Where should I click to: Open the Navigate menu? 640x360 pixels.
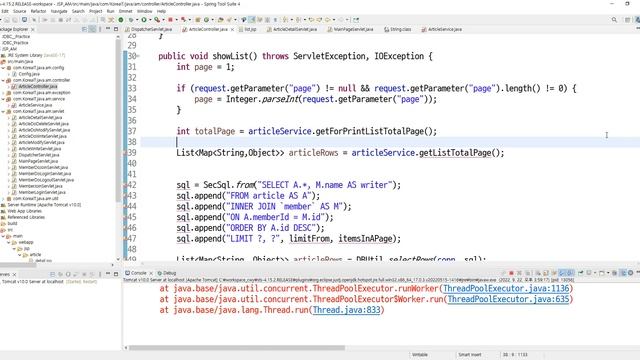(59, 11)
